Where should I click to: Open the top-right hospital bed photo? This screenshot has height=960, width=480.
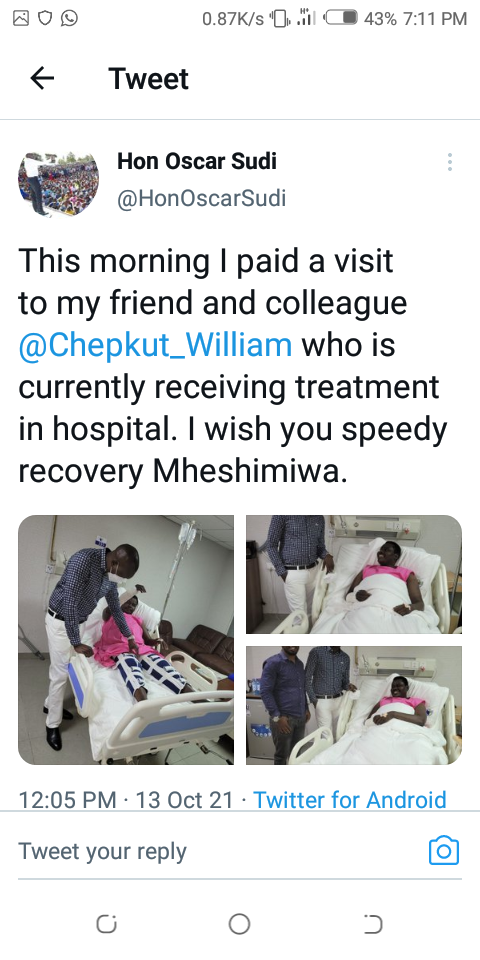click(354, 574)
